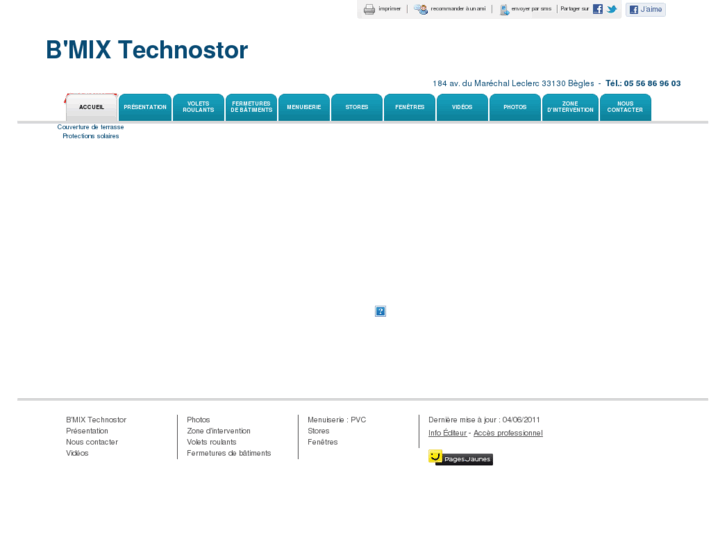Viewport: 727px width, 545px height.
Task: Switch to the Stores tab
Action: point(357,107)
